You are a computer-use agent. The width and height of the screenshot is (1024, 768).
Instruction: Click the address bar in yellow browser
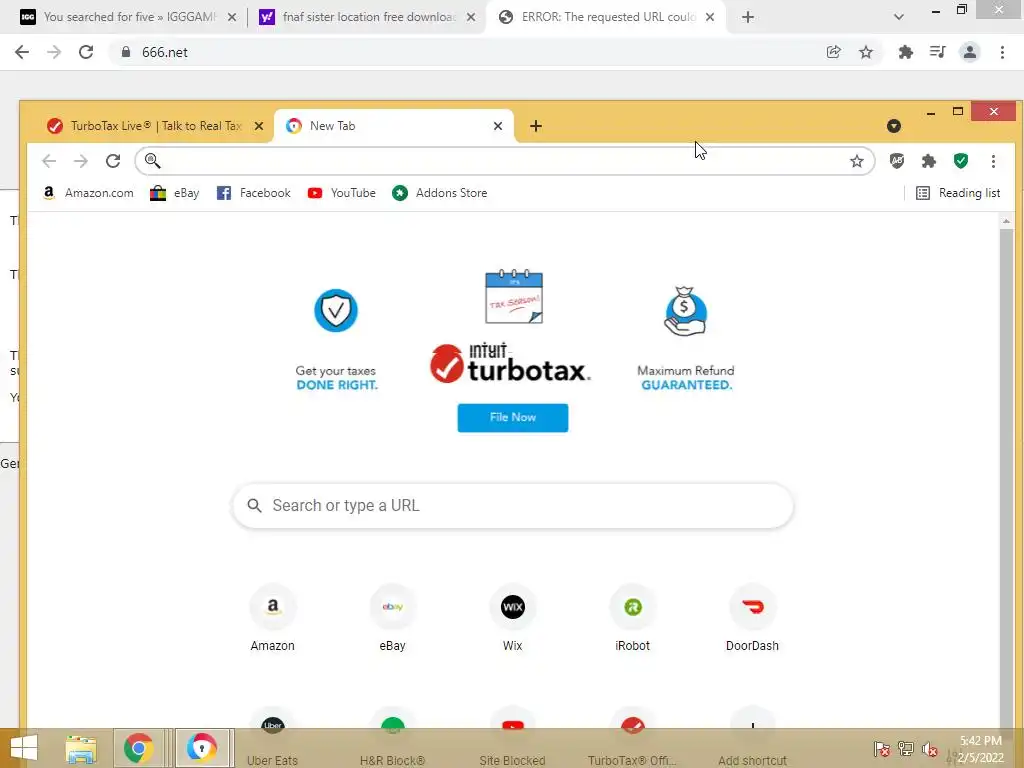point(504,161)
